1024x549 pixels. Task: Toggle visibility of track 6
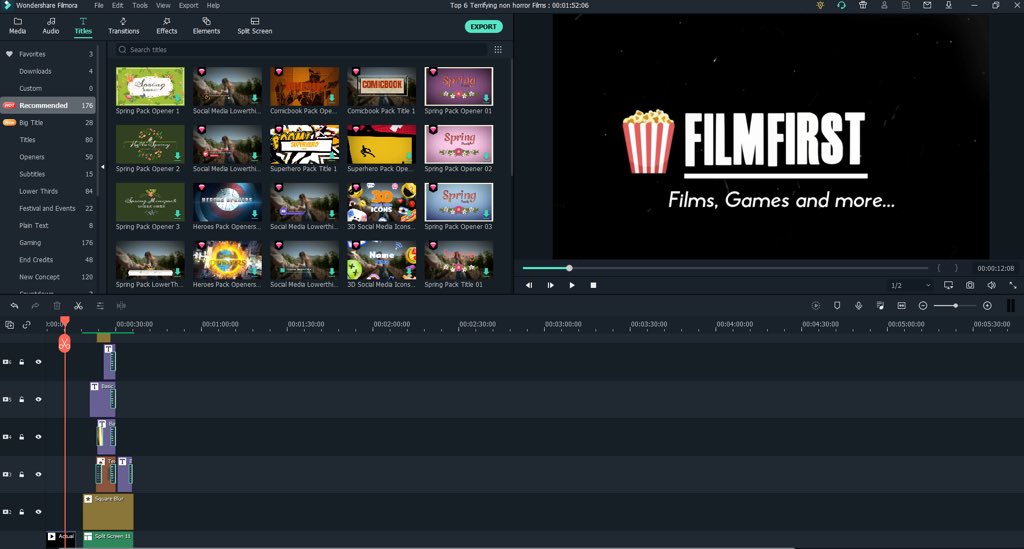(x=39, y=362)
